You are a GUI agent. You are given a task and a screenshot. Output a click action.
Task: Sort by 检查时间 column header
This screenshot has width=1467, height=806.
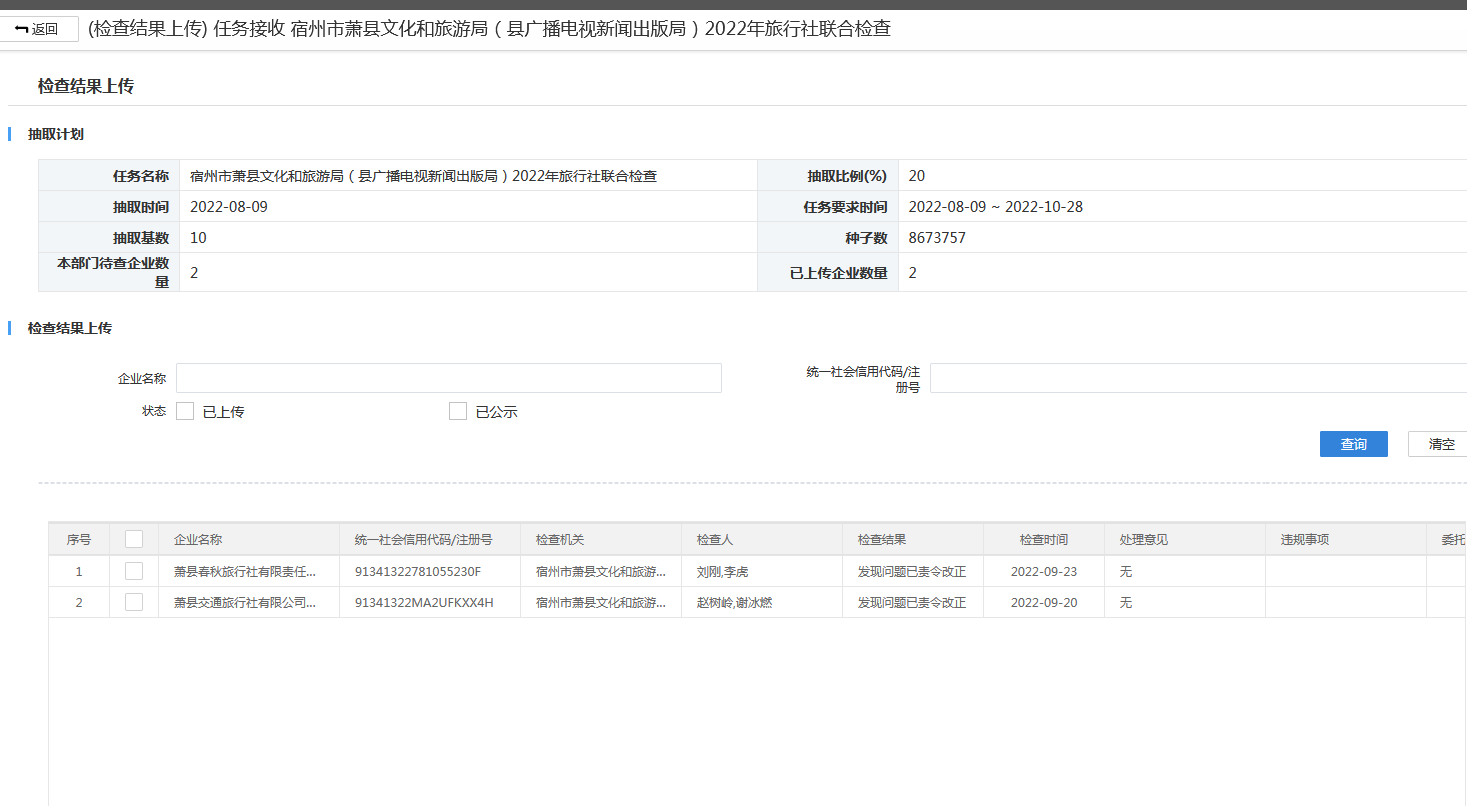[1043, 540]
